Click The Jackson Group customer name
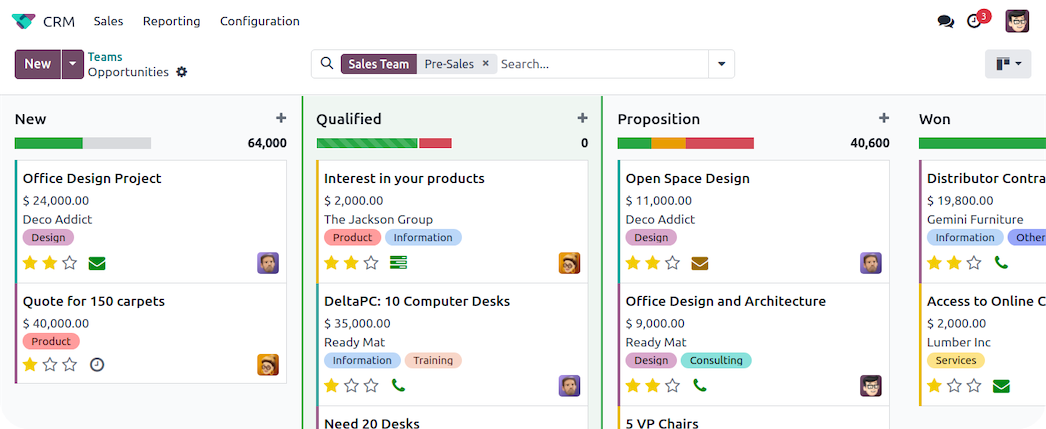The image size is (1046, 429). (x=378, y=220)
